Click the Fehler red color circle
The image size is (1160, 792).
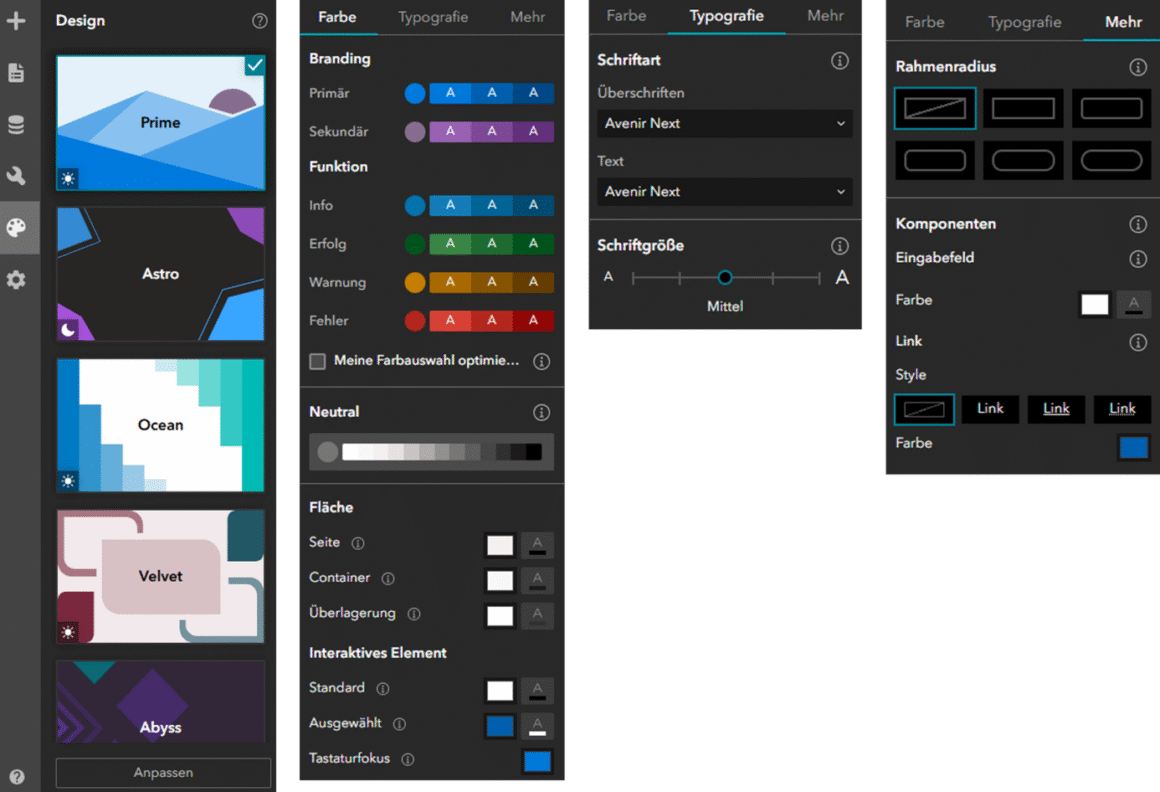tap(415, 321)
